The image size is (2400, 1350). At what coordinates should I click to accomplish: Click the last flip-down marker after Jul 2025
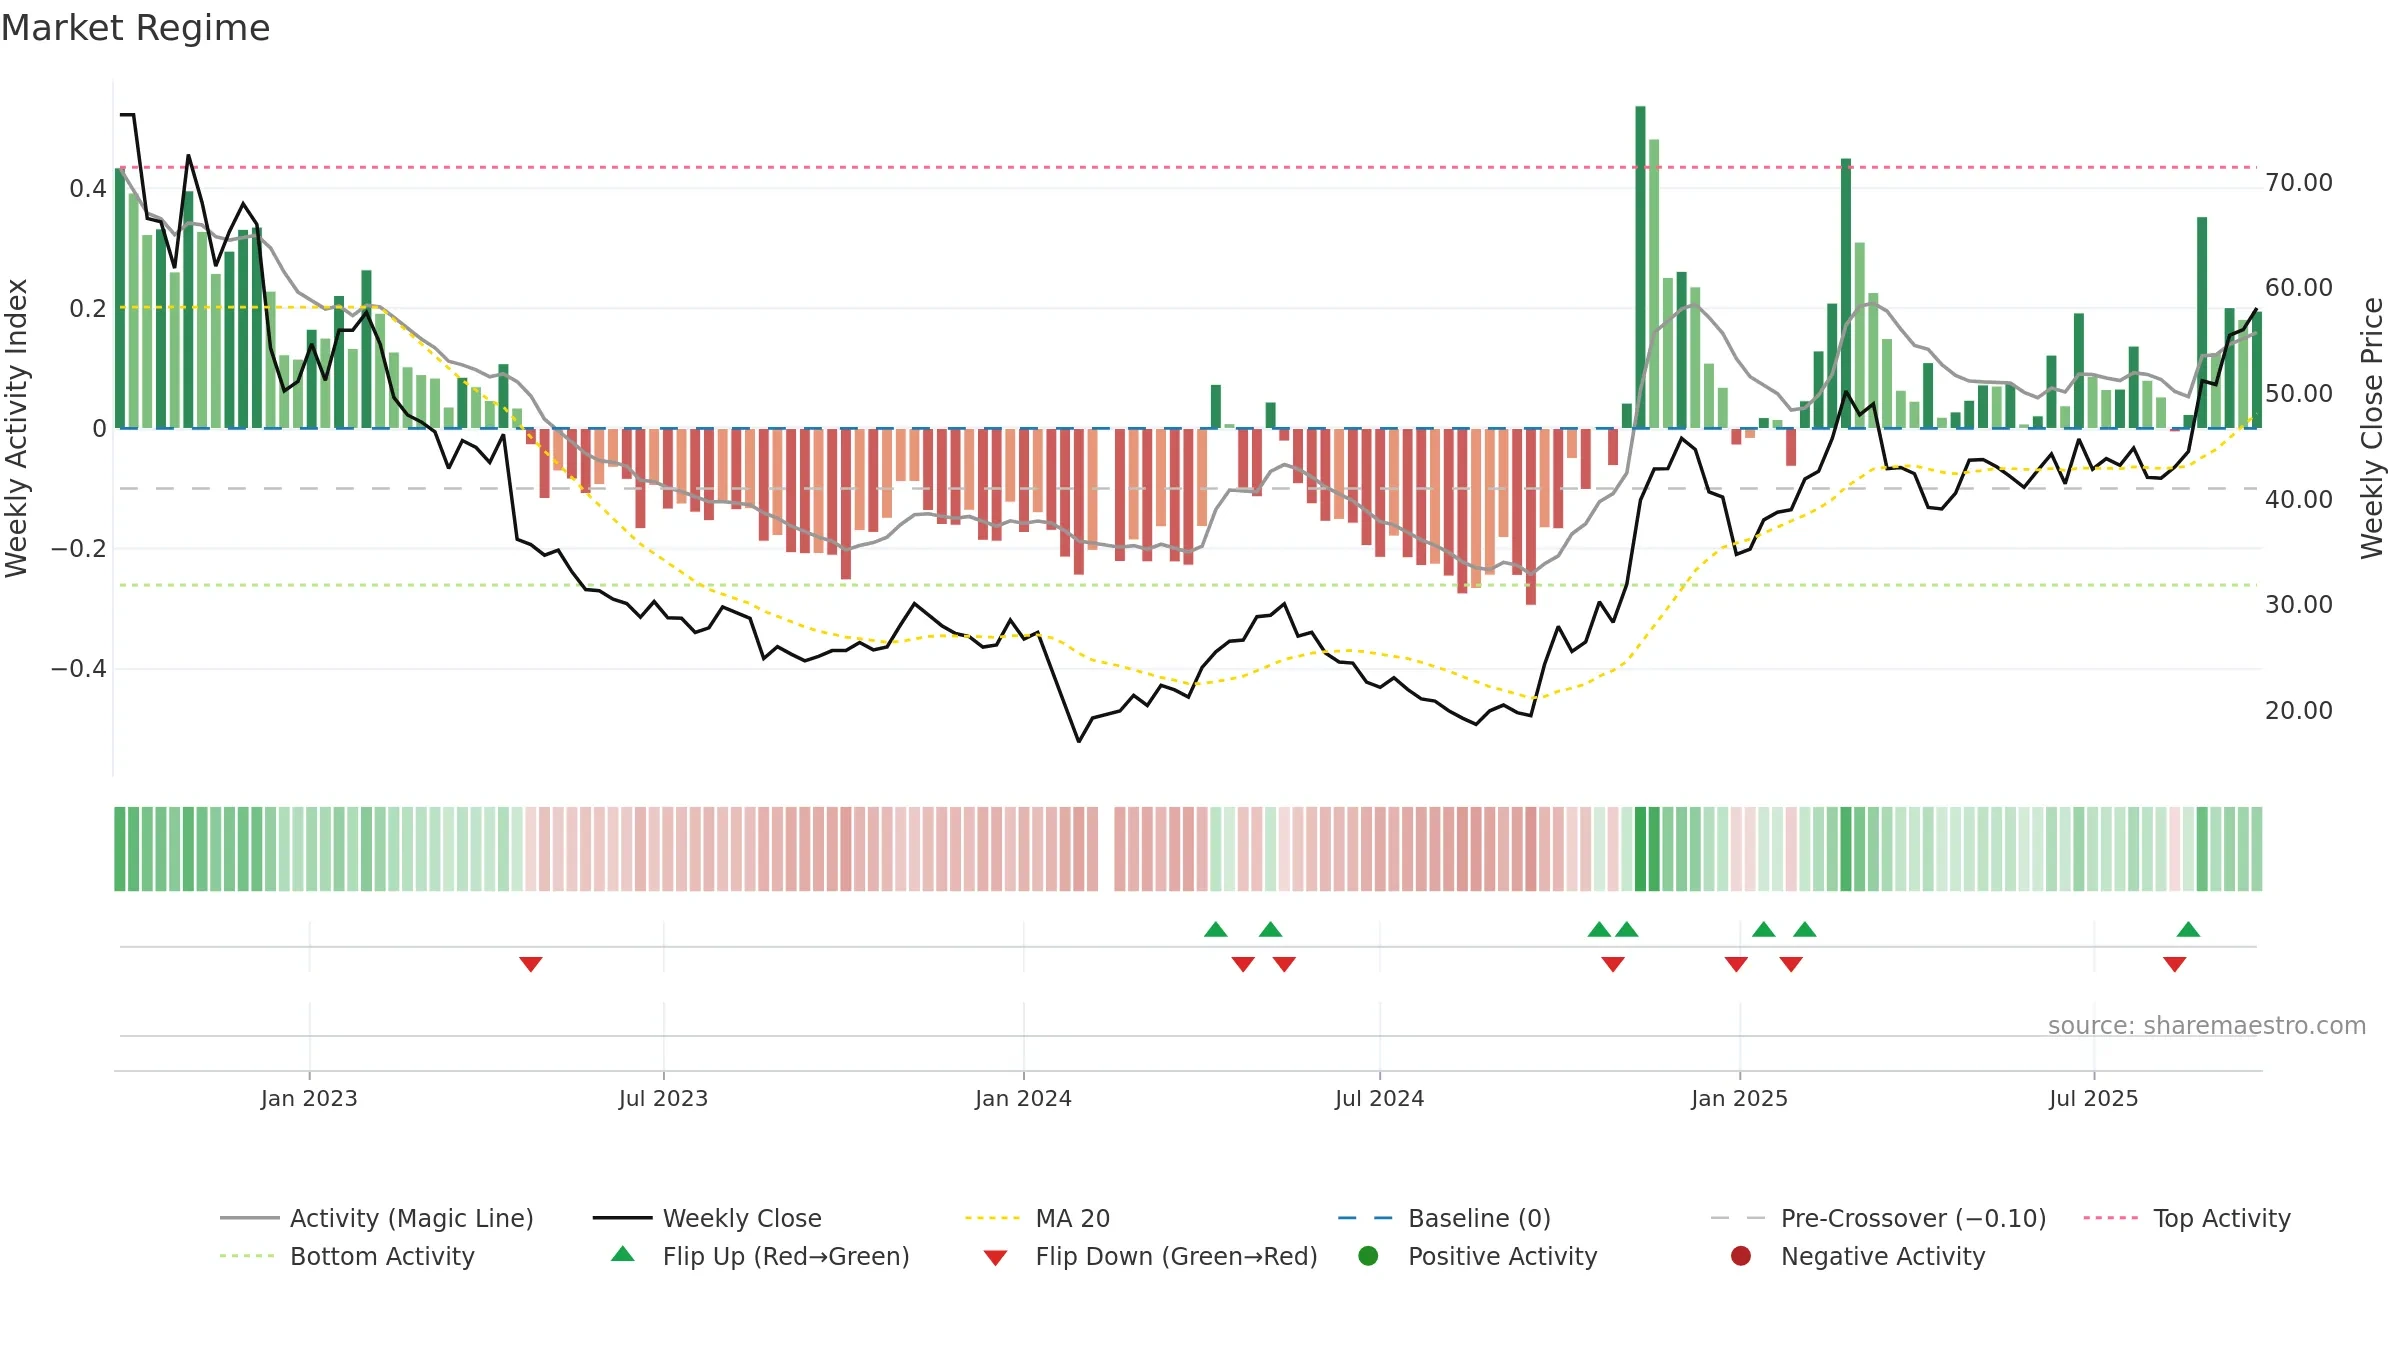(2174, 964)
